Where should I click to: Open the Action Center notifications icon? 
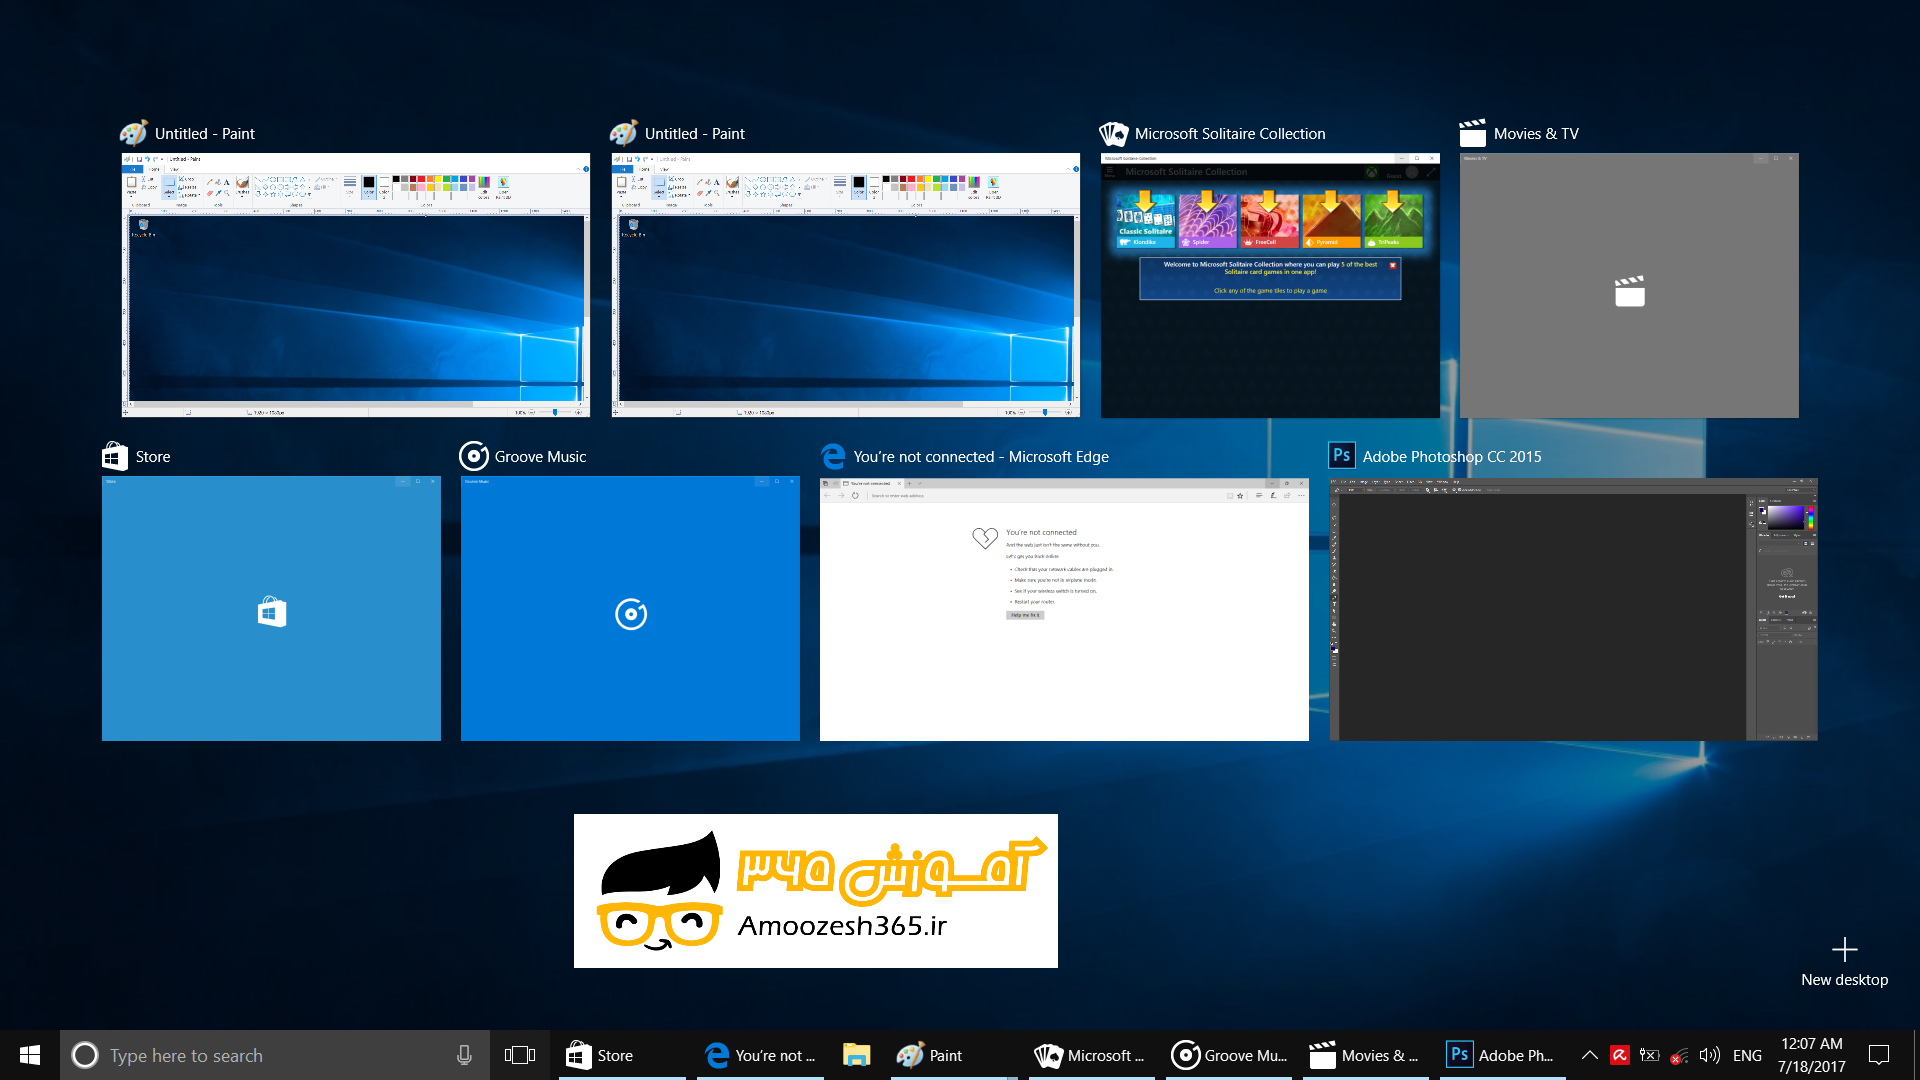click(1879, 1055)
